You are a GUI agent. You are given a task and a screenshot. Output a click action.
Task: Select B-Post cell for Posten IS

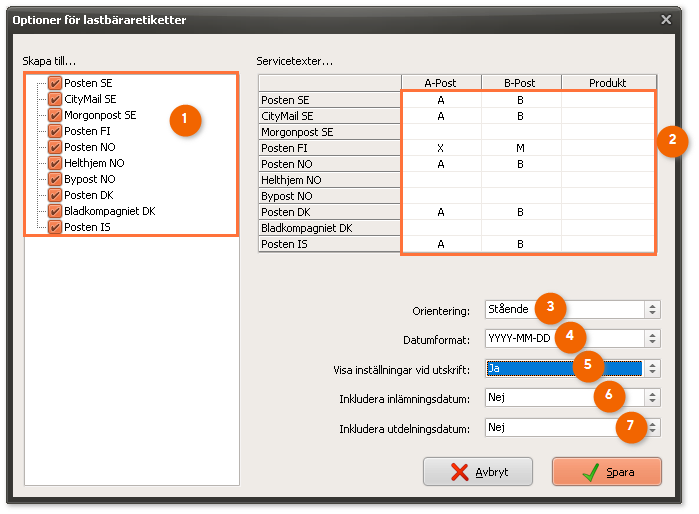pyautogui.click(x=521, y=244)
